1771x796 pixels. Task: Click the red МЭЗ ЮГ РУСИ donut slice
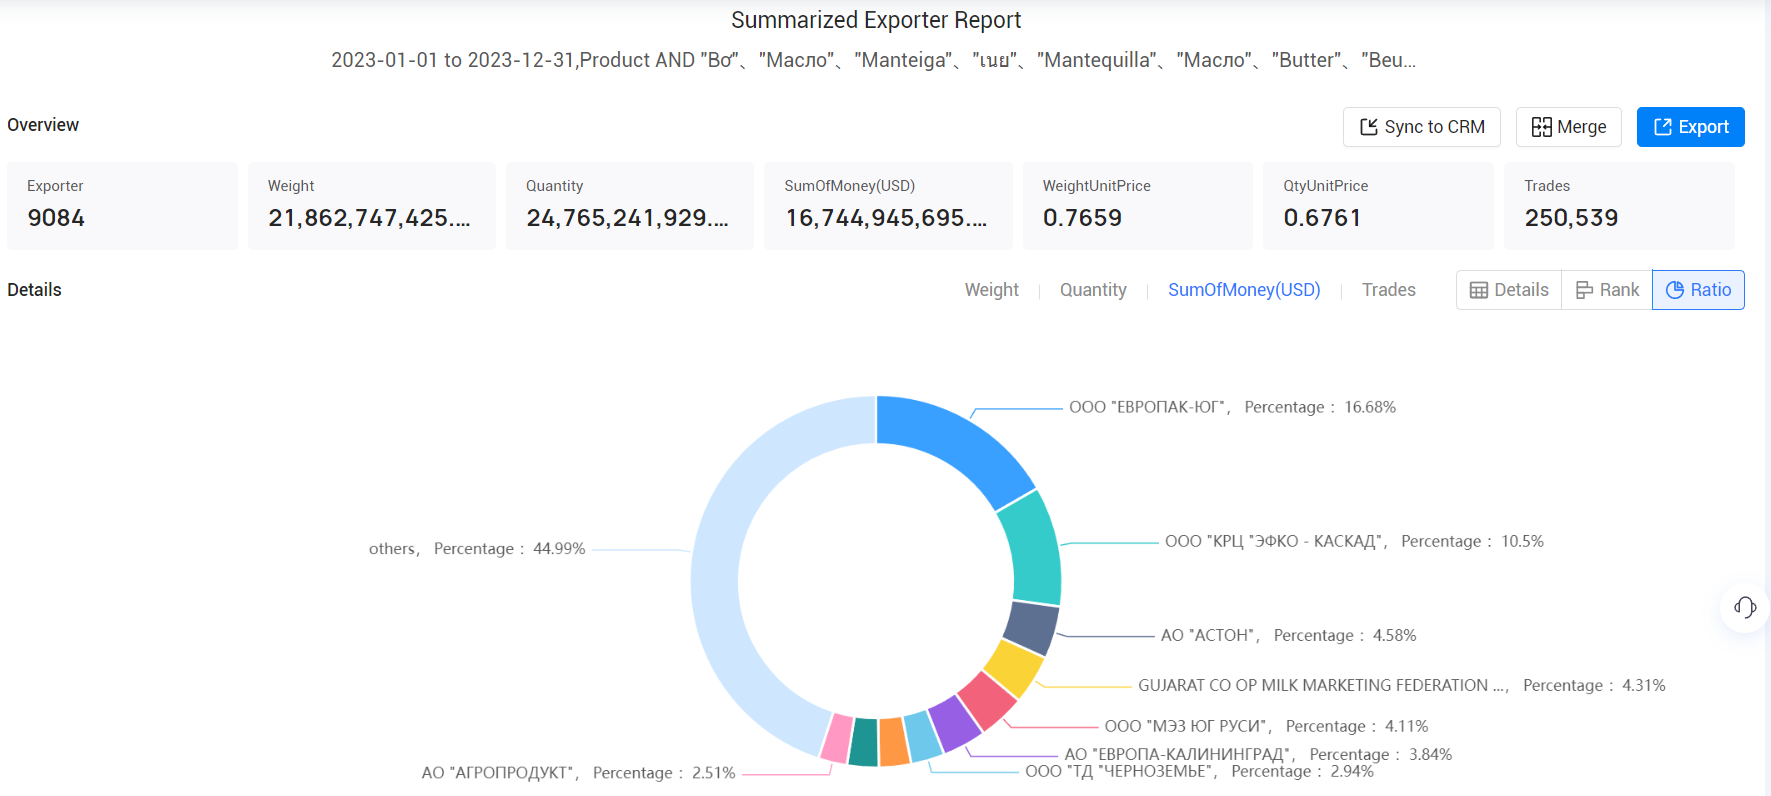(x=987, y=700)
